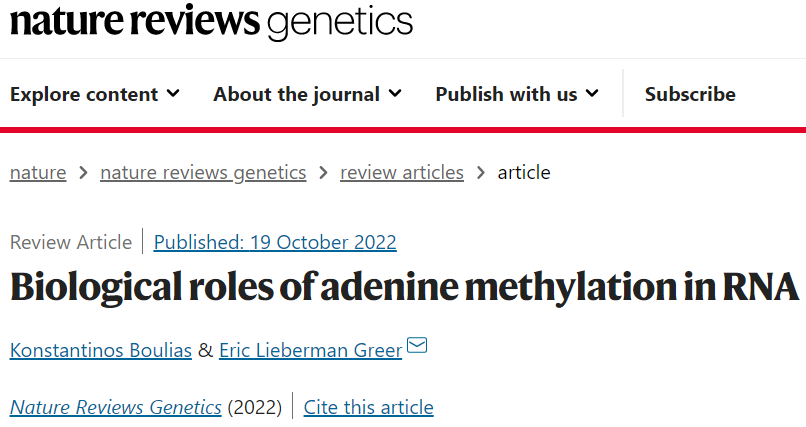
Task: Click Published: 19 October 2022 link
Action: pyautogui.click(x=275, y=242)
